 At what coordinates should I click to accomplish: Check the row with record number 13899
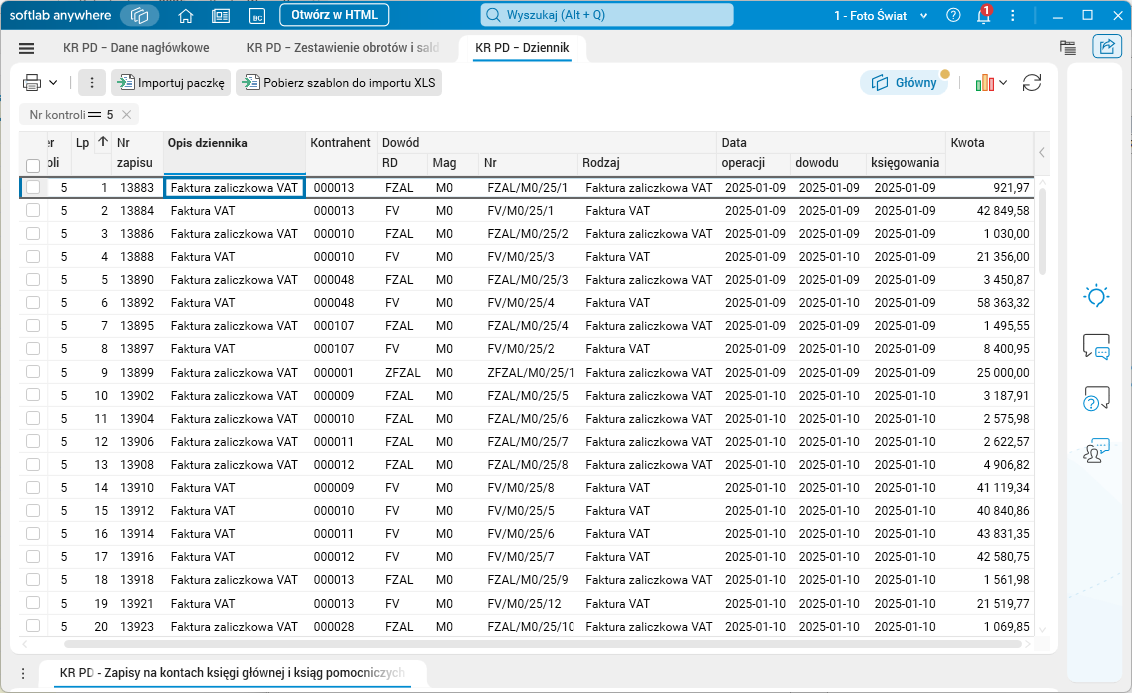[33, 372]
